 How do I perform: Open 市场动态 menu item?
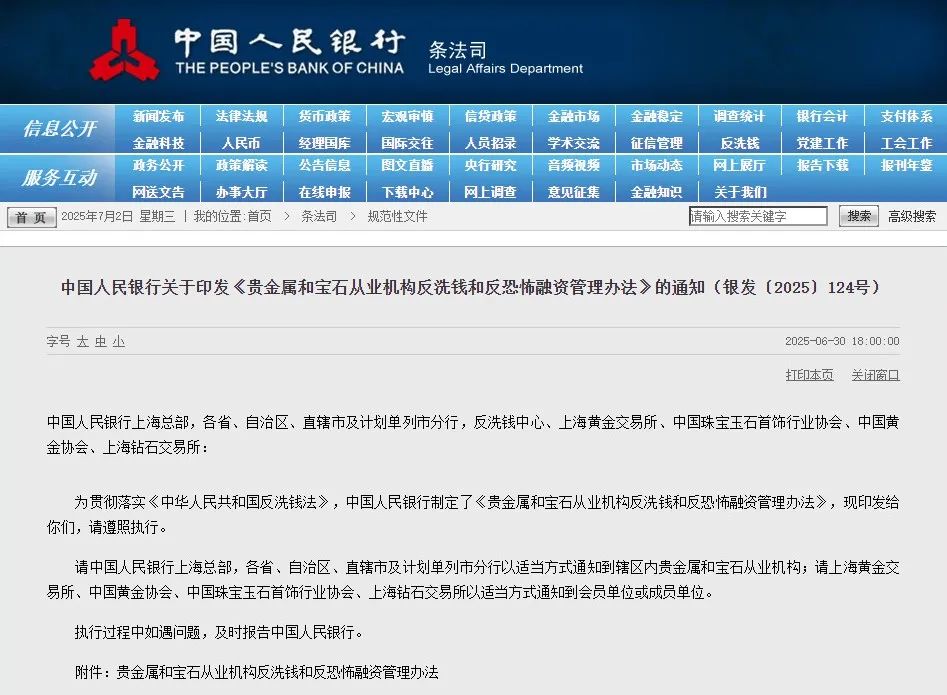coord(656,165)
